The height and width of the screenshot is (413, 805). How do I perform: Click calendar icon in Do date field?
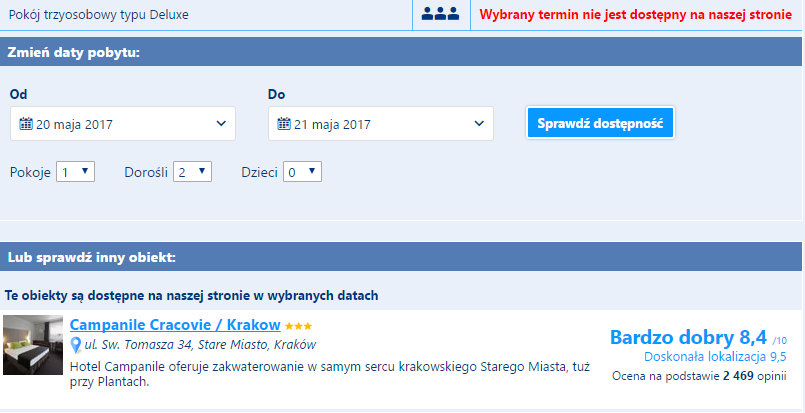(284, 124)
